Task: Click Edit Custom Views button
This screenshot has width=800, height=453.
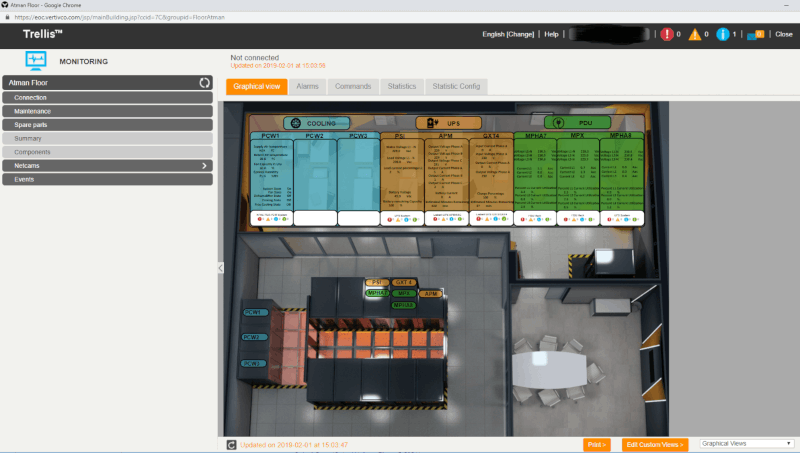Action: tap(655, 443)
